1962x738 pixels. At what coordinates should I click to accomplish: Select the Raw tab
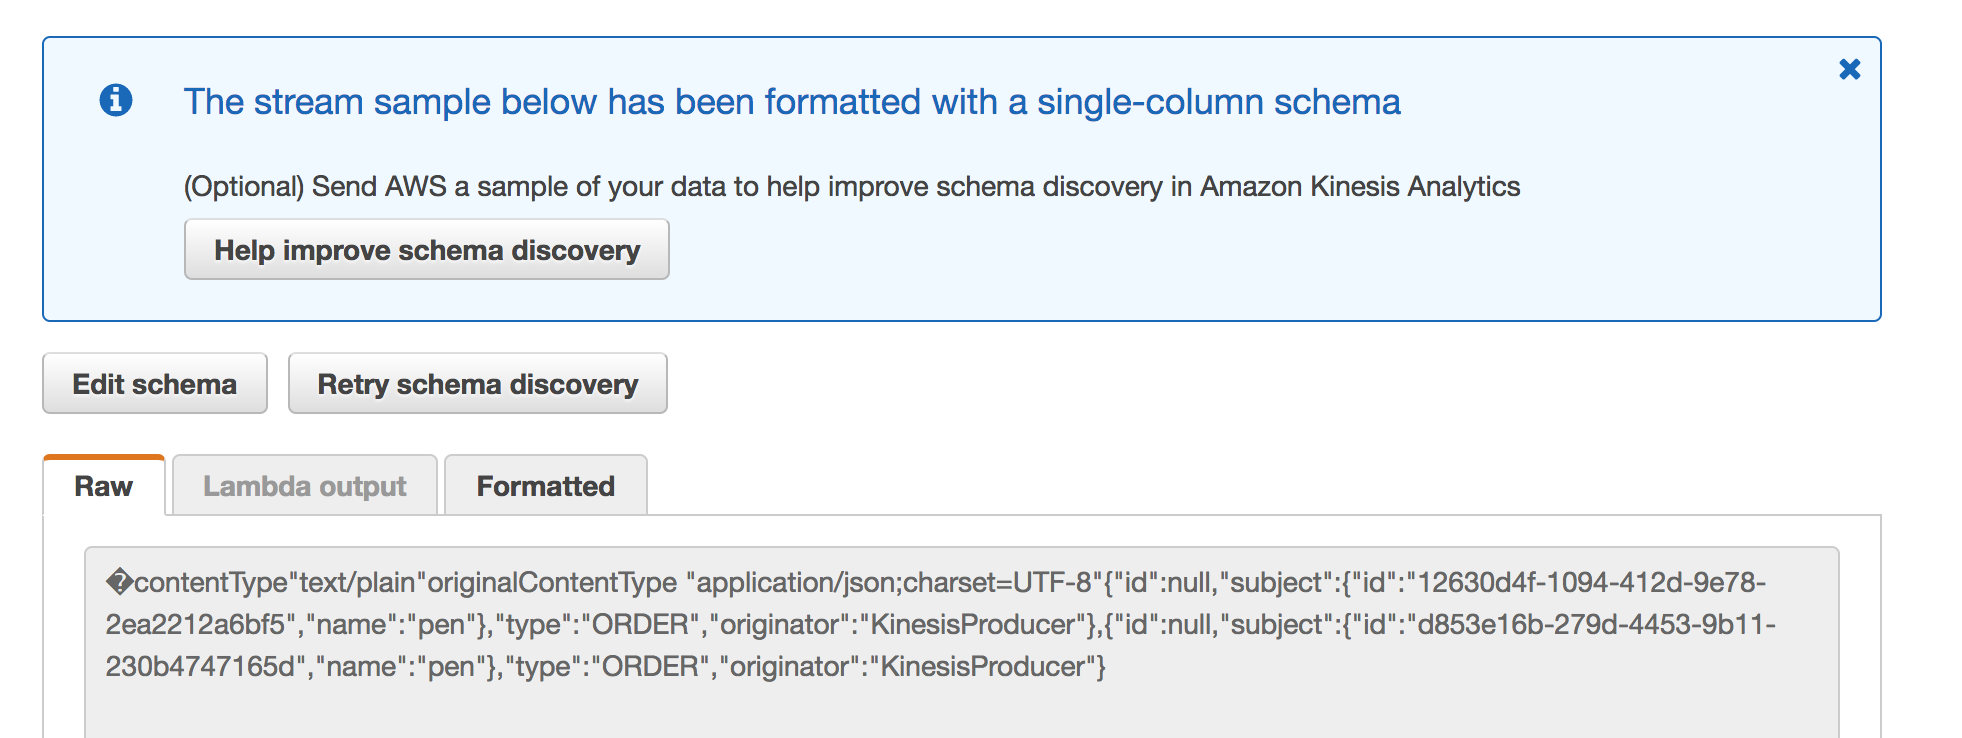tap(104, 486)
